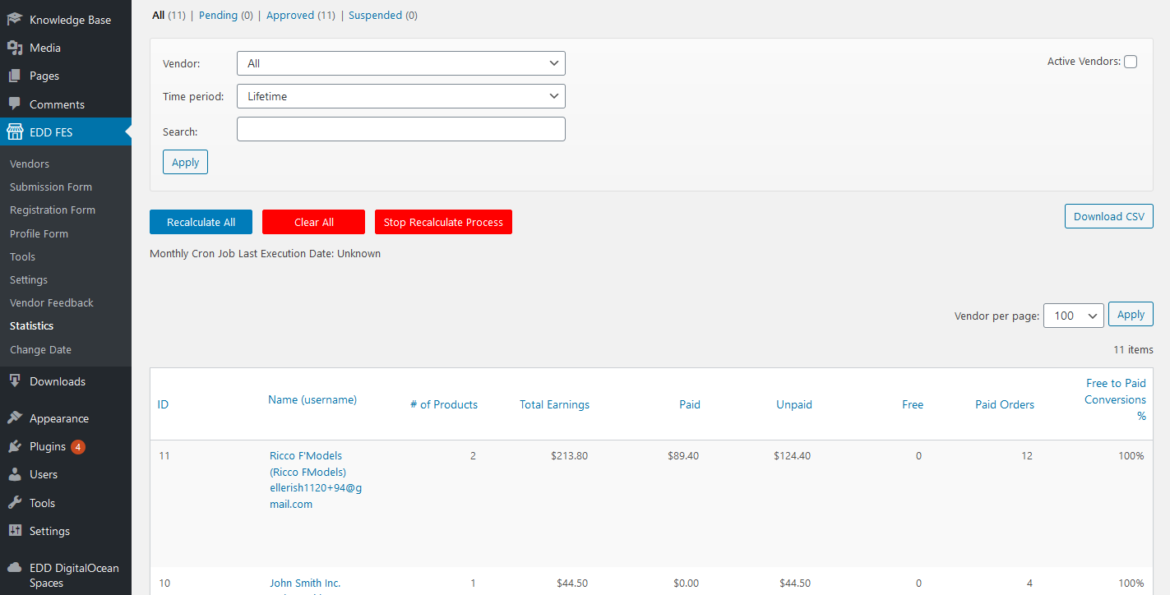Open Comments via its speech bubble icon
The height and width of the screenshot is (595, 1170).
point(15,104)
